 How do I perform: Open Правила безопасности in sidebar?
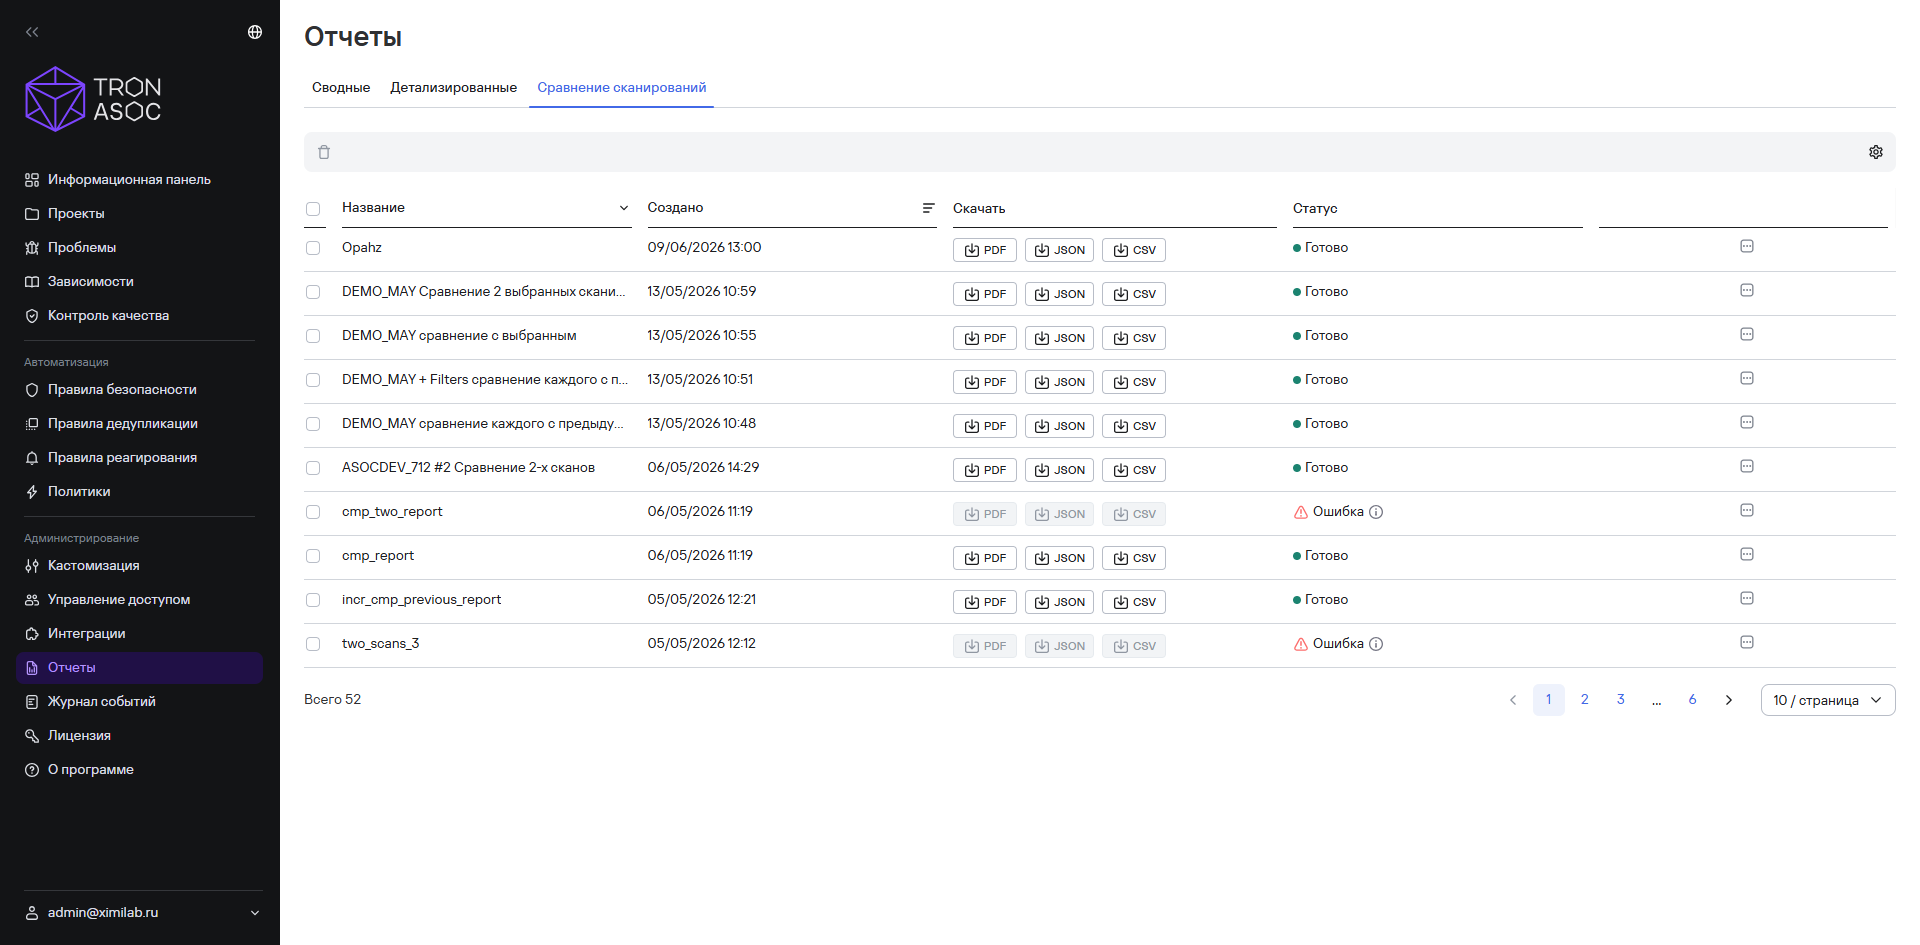tap(139, 390)
